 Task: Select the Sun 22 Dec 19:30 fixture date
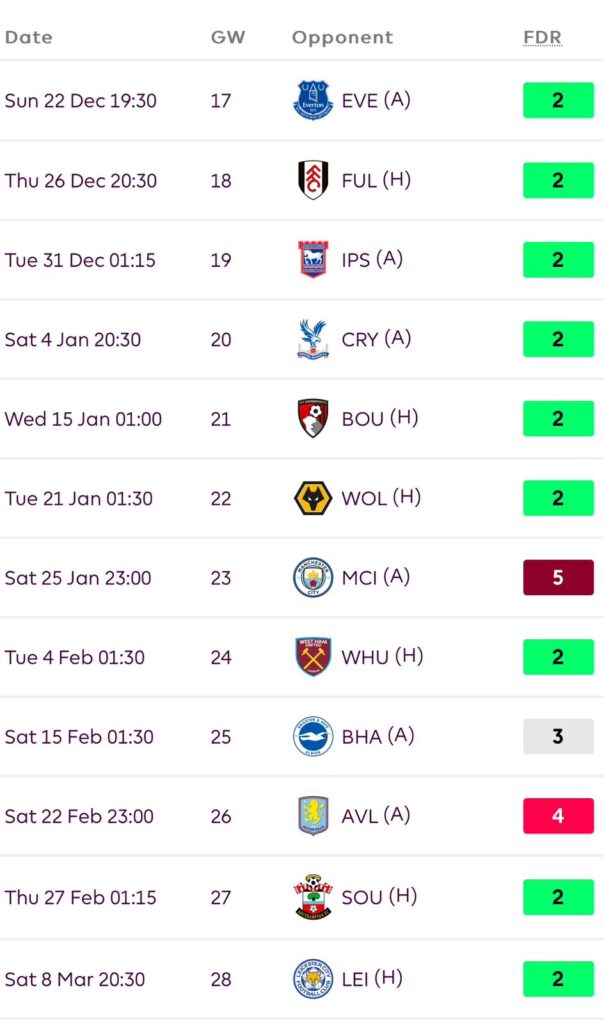81,101
